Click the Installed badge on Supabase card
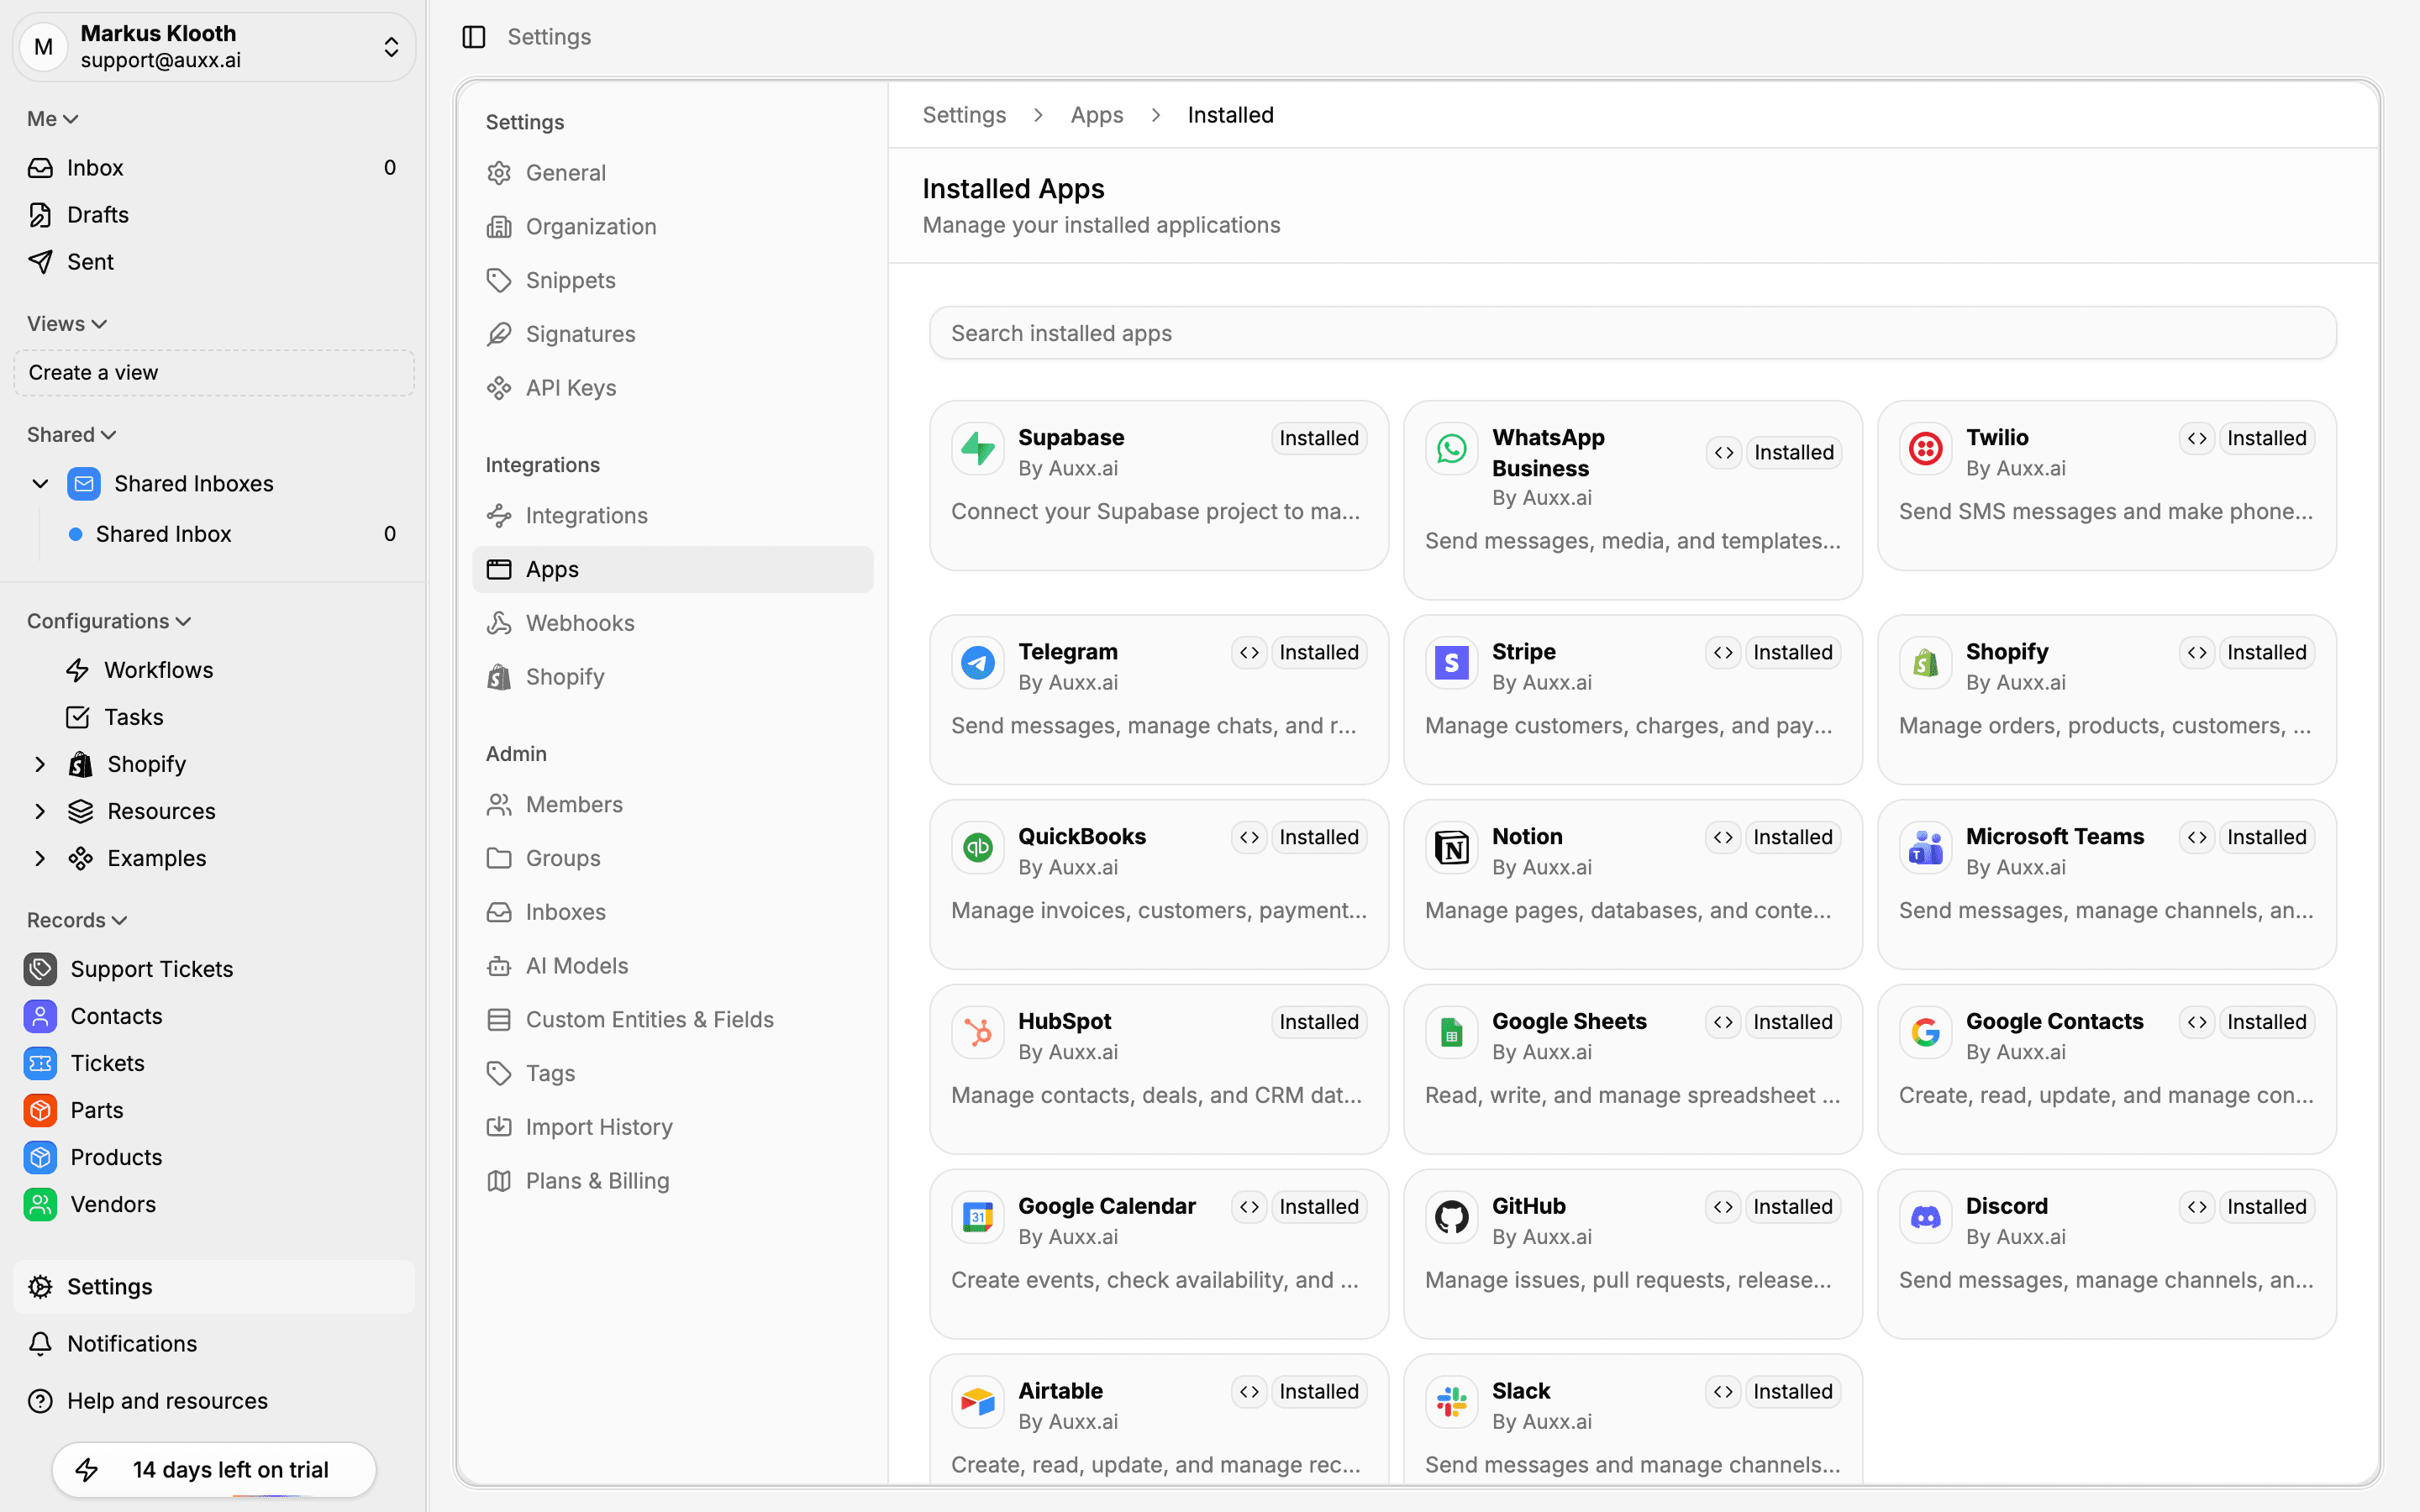Image resolution: width=2420 pixels, height=1512 pixels. [1318, 439]
